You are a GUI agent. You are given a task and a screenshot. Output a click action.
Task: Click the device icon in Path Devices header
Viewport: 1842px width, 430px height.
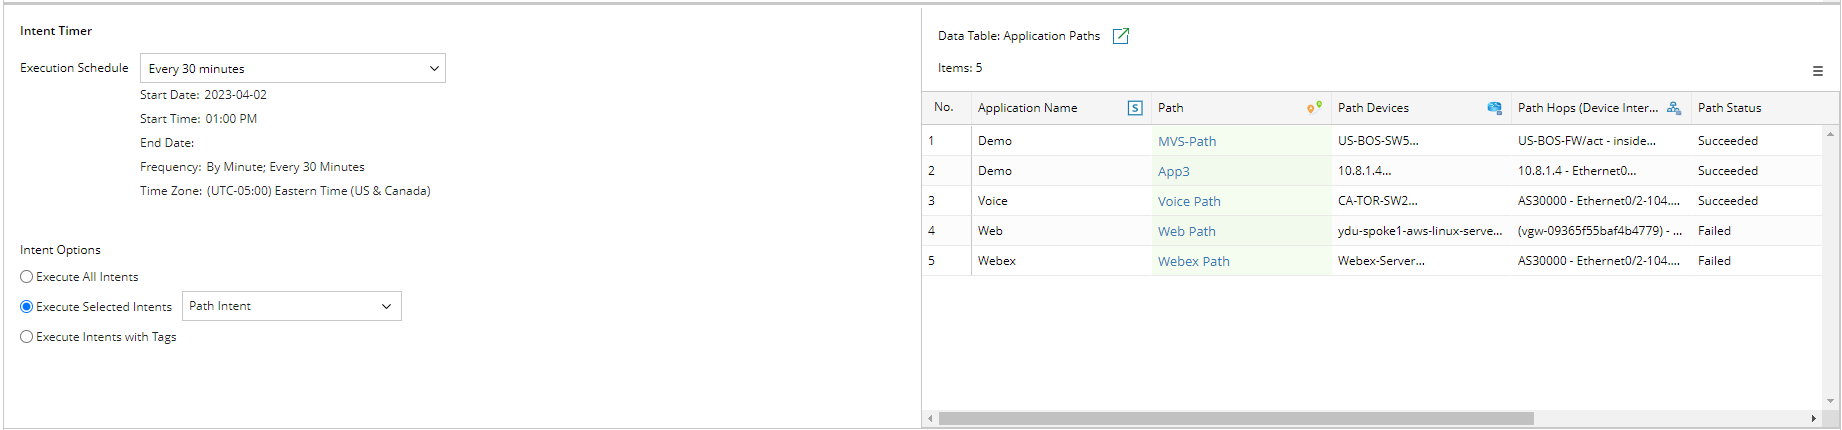(x=1494, y=108)
